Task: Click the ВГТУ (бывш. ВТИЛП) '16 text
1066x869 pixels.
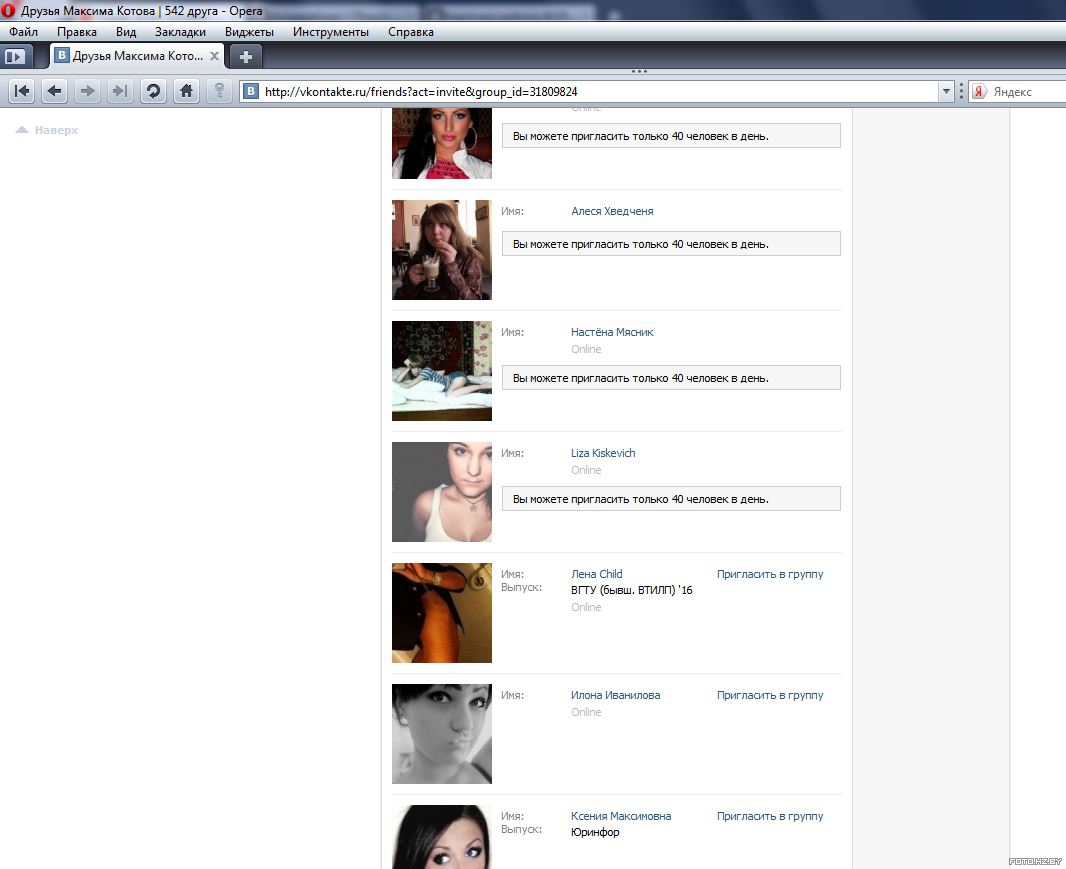Action: (632, 590)
